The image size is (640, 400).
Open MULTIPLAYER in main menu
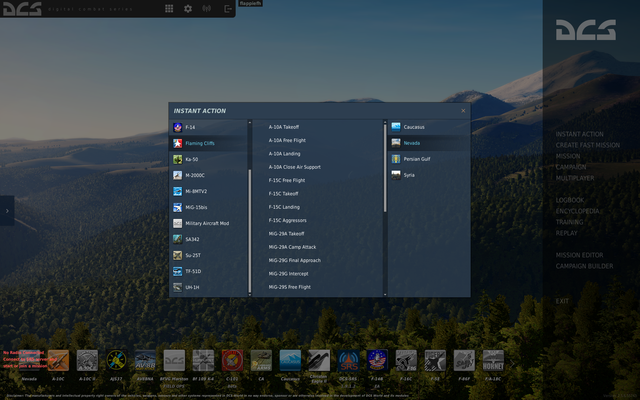tap(575, 178)
